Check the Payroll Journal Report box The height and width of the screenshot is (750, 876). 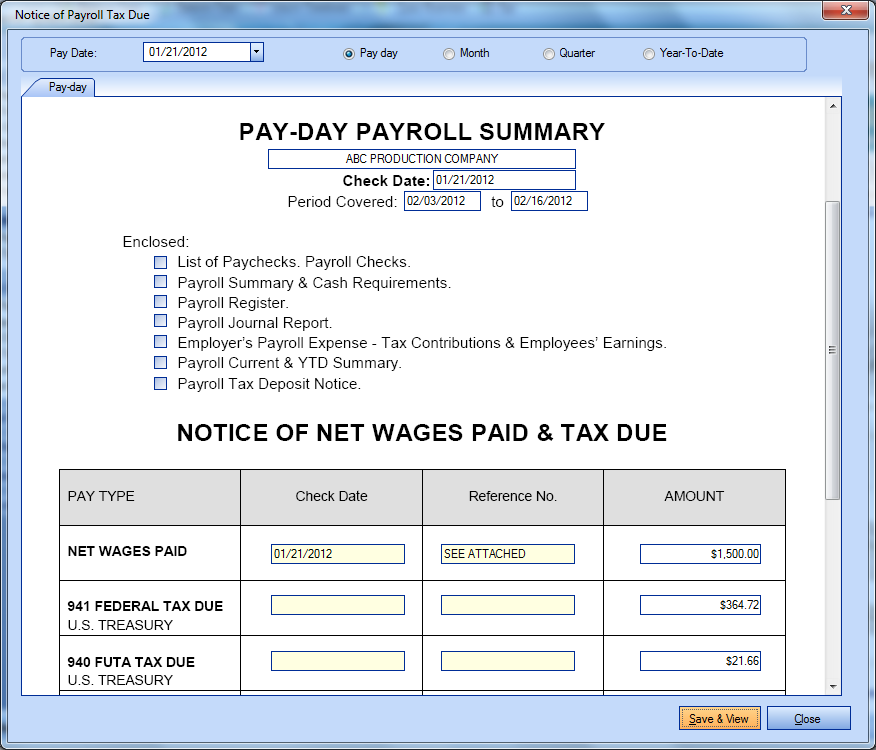click(161, 322)
